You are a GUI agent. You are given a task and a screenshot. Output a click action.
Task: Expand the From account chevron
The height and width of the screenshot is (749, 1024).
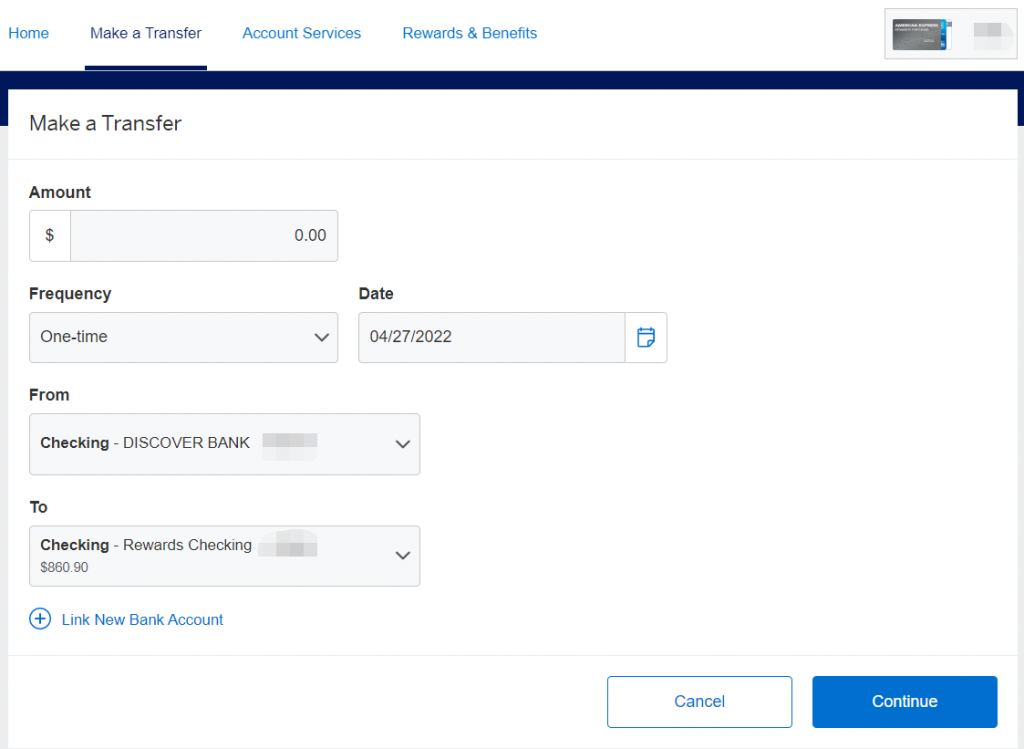pyautogui.click(x=403, y=444)
